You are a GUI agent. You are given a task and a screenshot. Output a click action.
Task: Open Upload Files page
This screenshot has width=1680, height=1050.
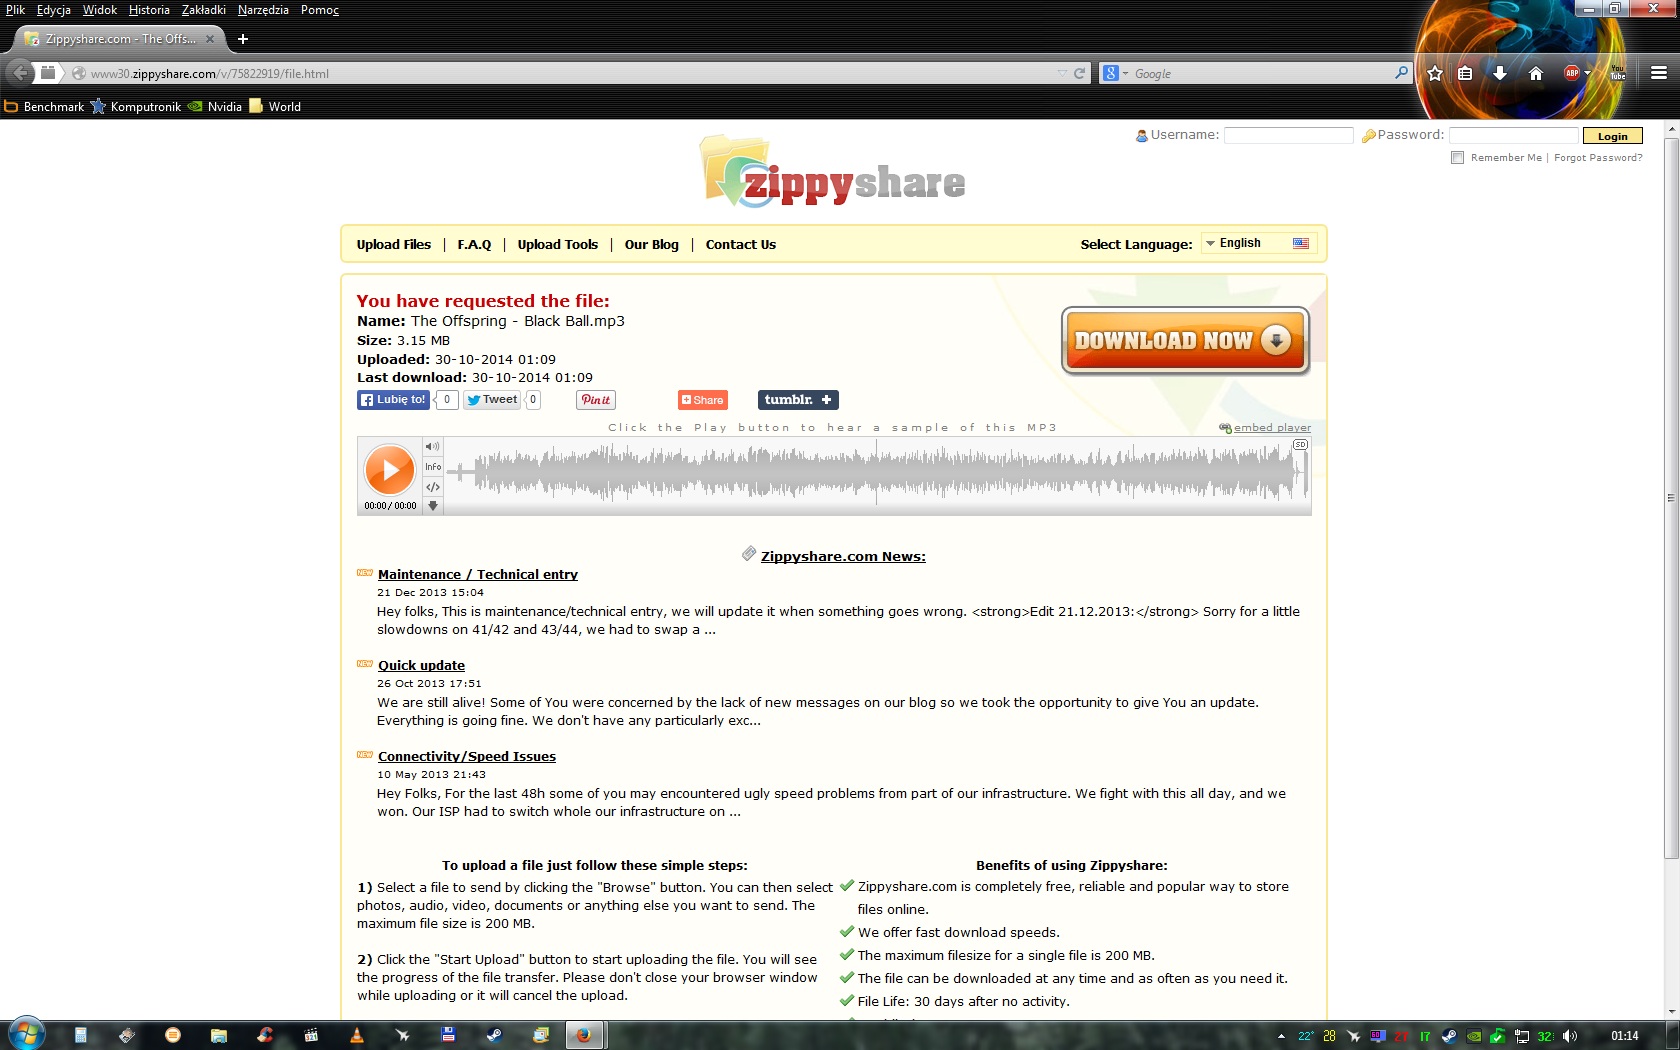pyautogui.click(x=394, y=245)
